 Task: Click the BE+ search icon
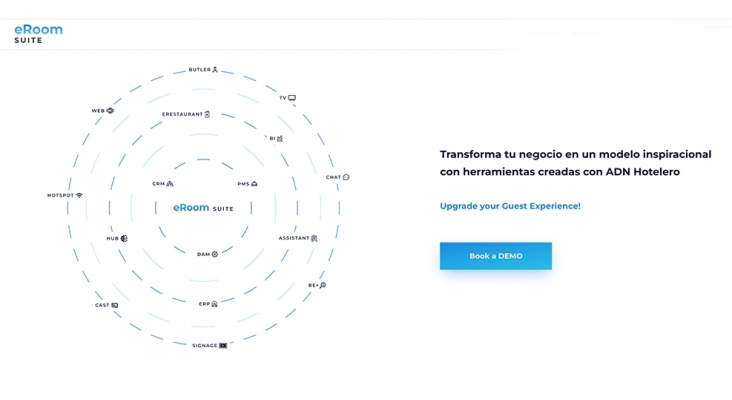coord(323,285)
